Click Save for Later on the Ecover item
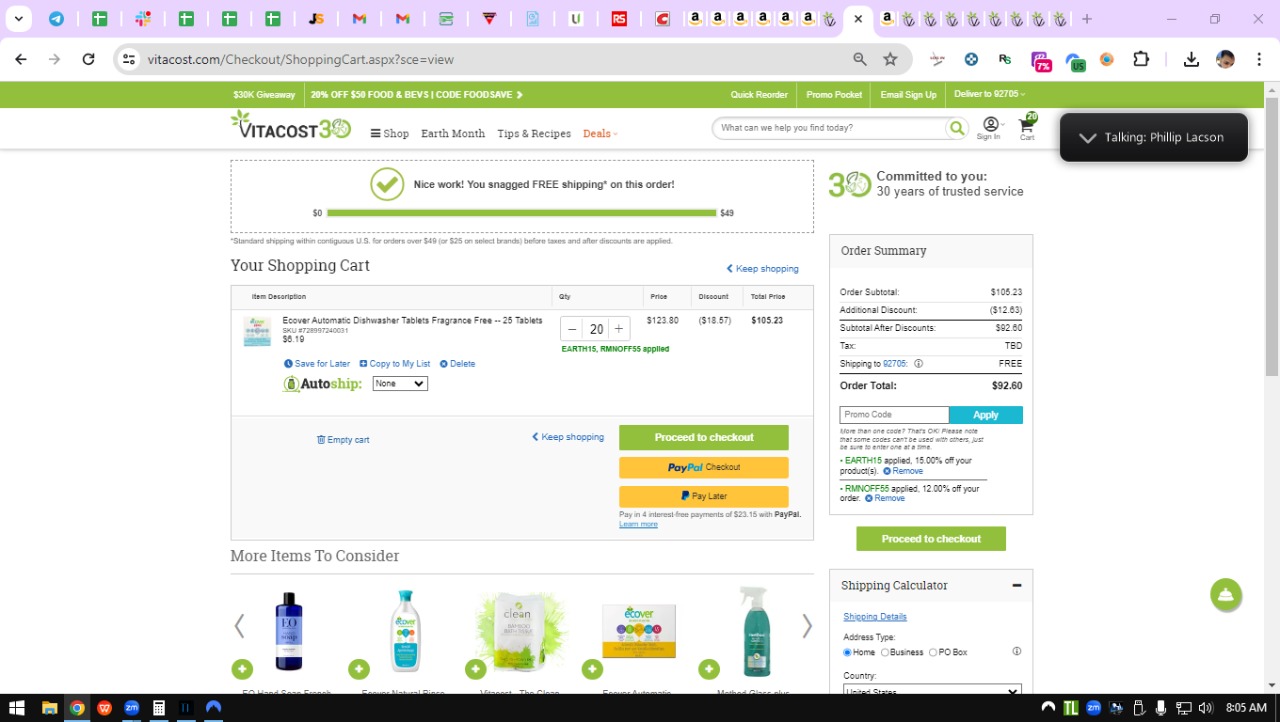This screenshot has width=1280, height=722. [x=317, y=364]
